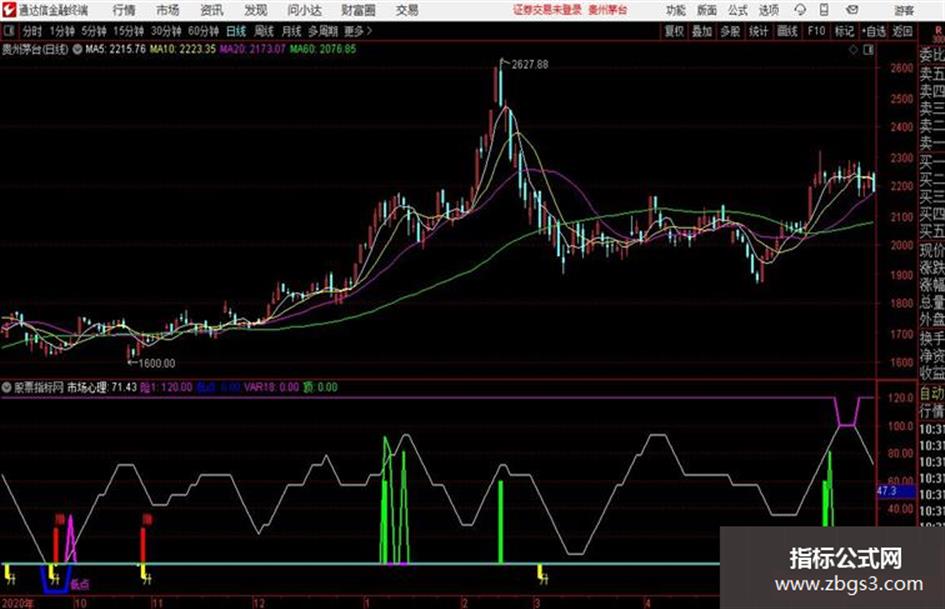Viewport: 945px width, 609px height.
Task: Switch to 60分钟 period tab
Action: (x=203, y=31)
